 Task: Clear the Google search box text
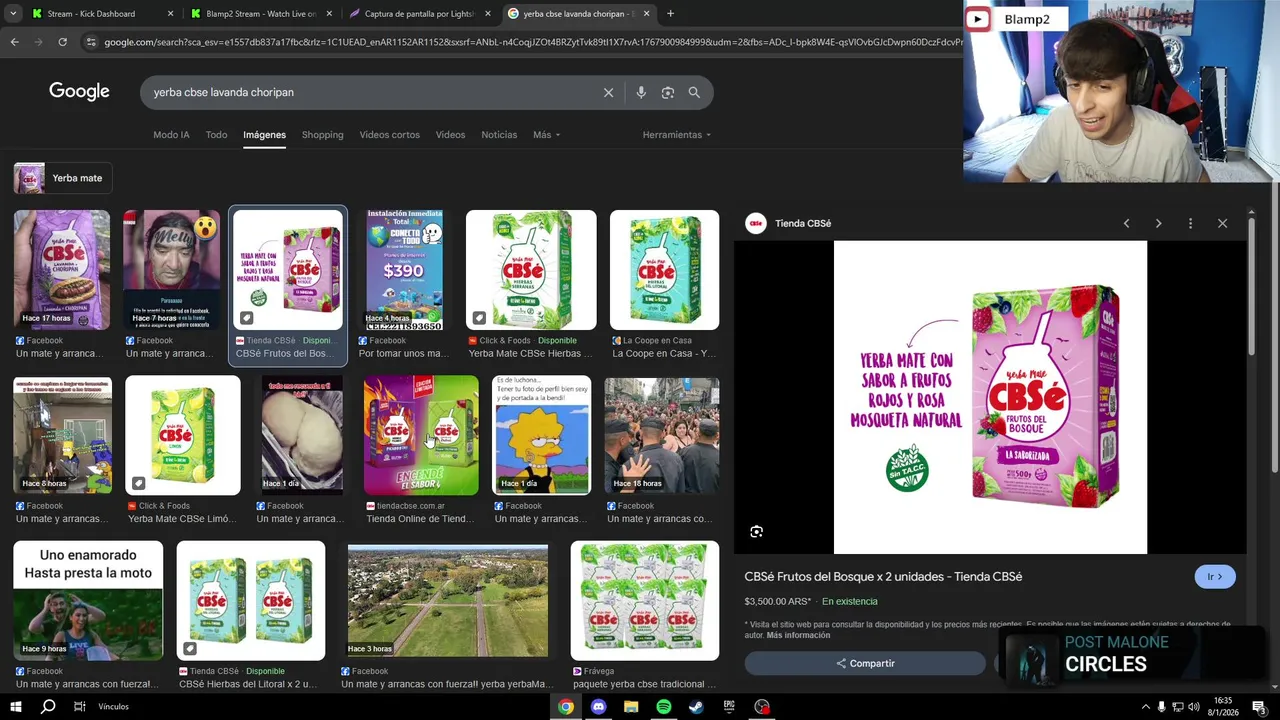[608, 92]
